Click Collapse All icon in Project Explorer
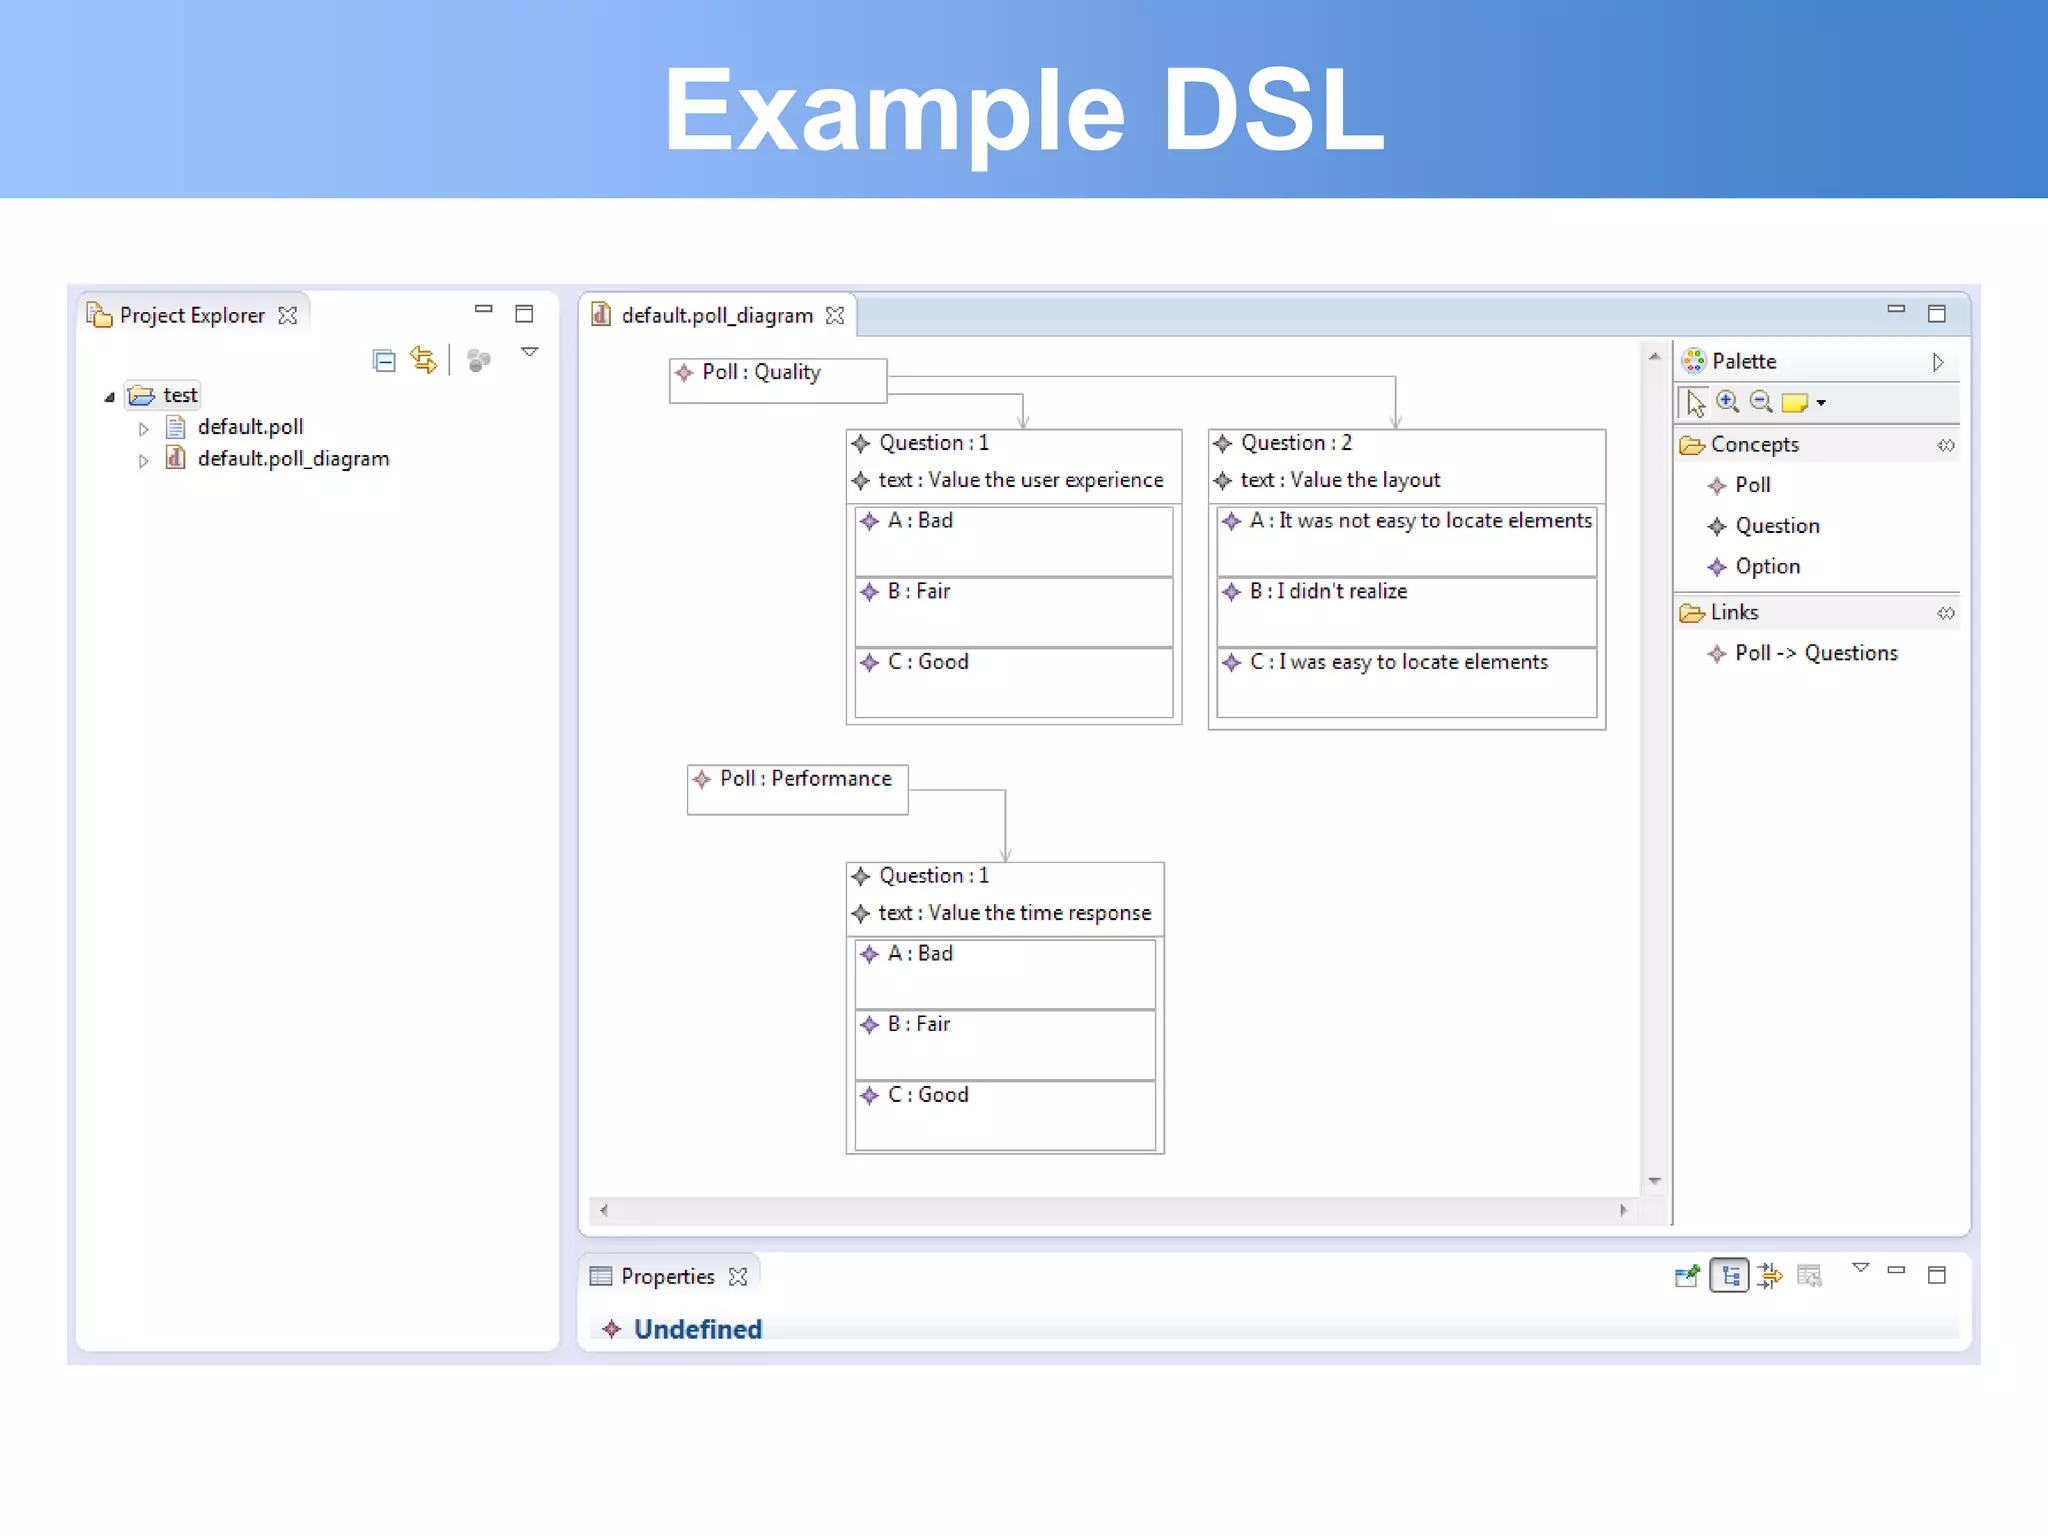This screenshot has height=1536, width=2048. [x=384, y=360]
